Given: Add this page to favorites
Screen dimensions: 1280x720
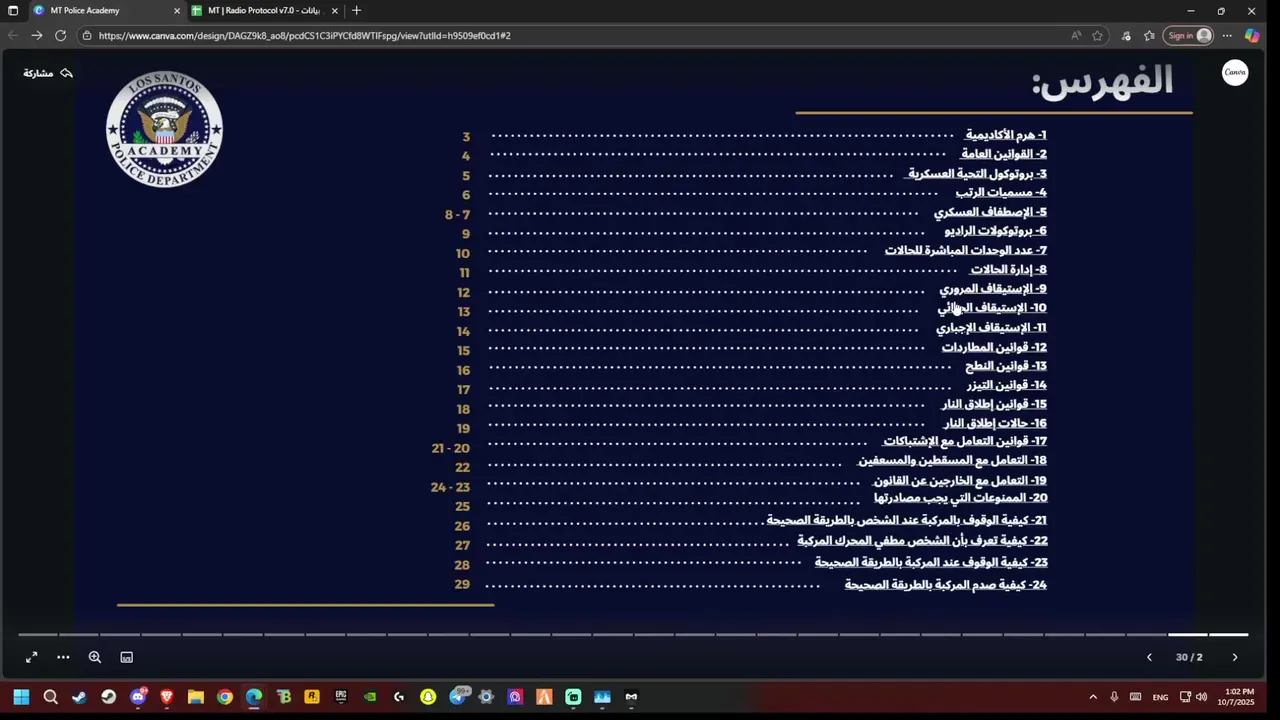Looking at the screenshot, I should tap(1097, 35).
